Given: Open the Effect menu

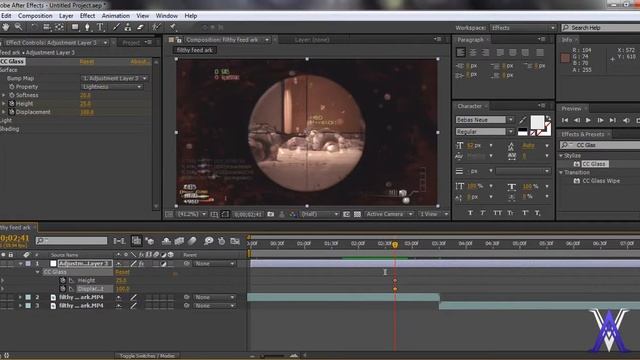Looking at the screenshot, I should [87, 16].
